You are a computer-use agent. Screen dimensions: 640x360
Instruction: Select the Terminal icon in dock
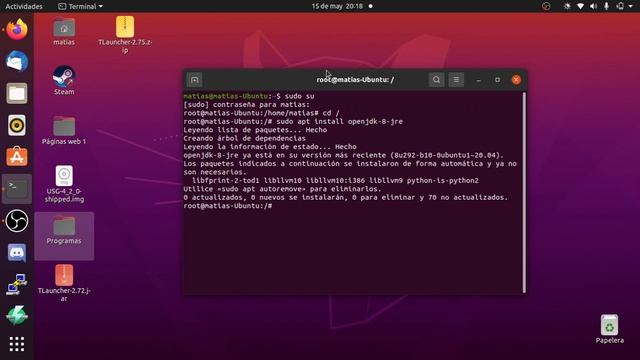(x=17, y=189)
